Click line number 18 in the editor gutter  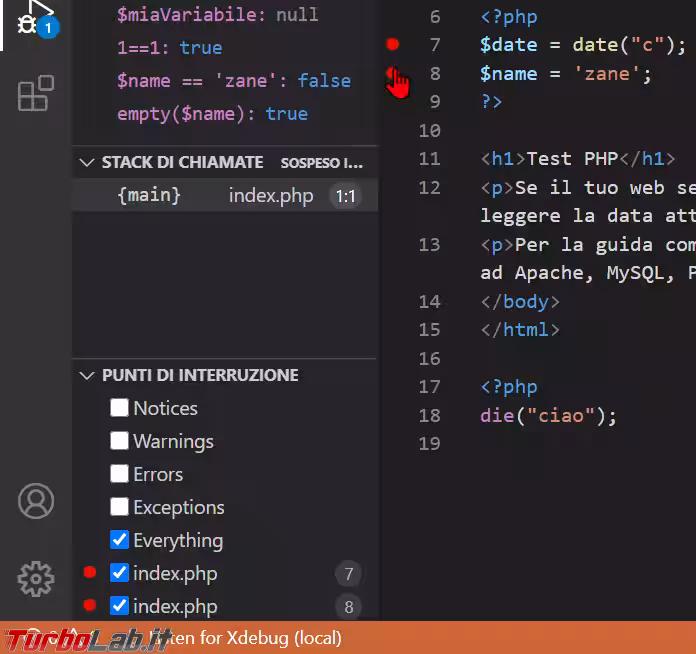click(x=429, y=415)
